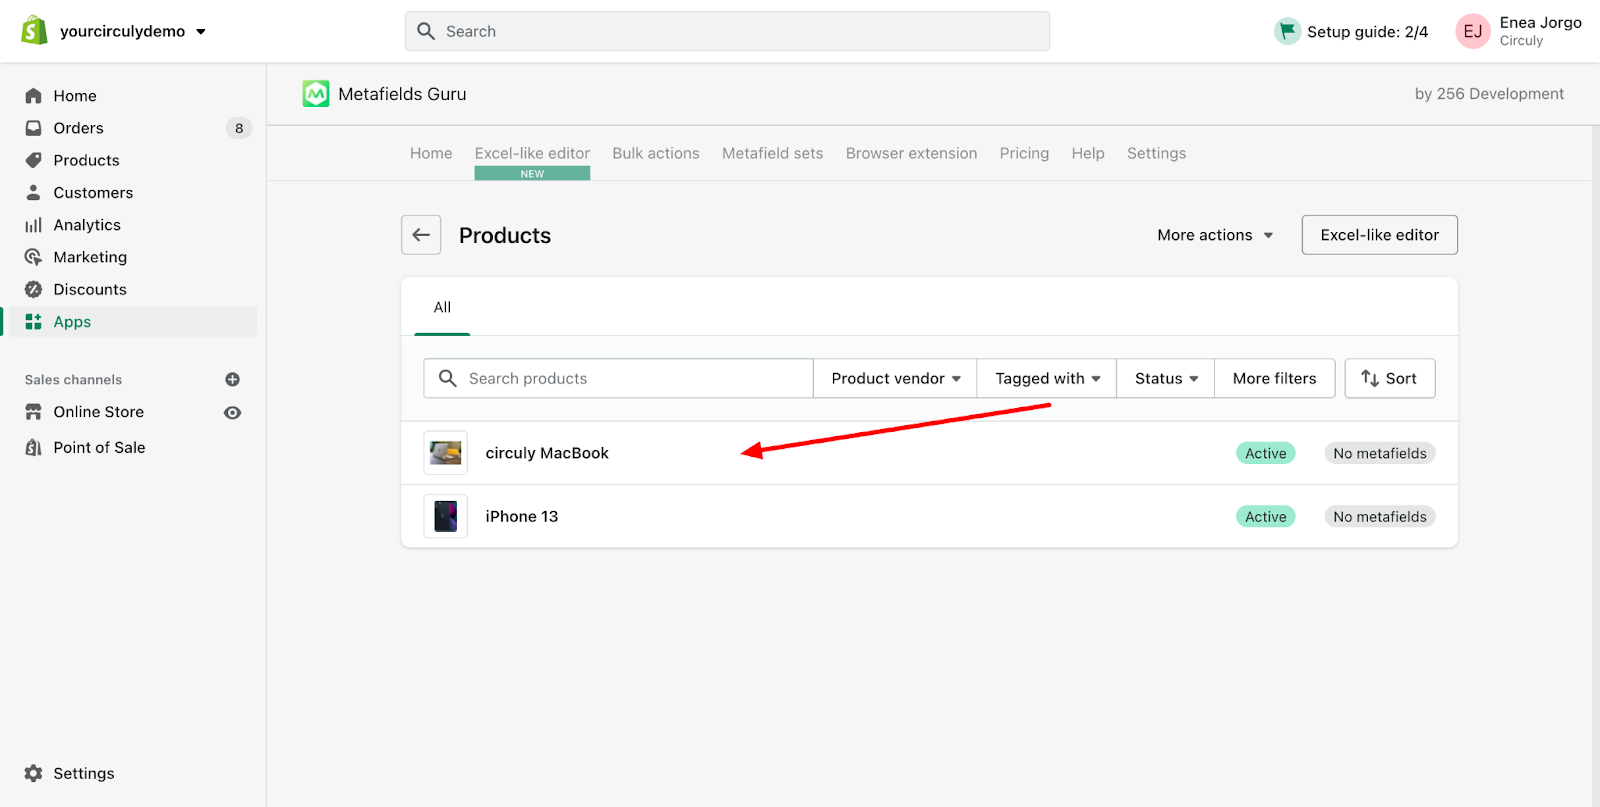The width and height of the screenshot is (1600, 807).
Task: Add a sales channel with plus icon
Action: (233, 380)
